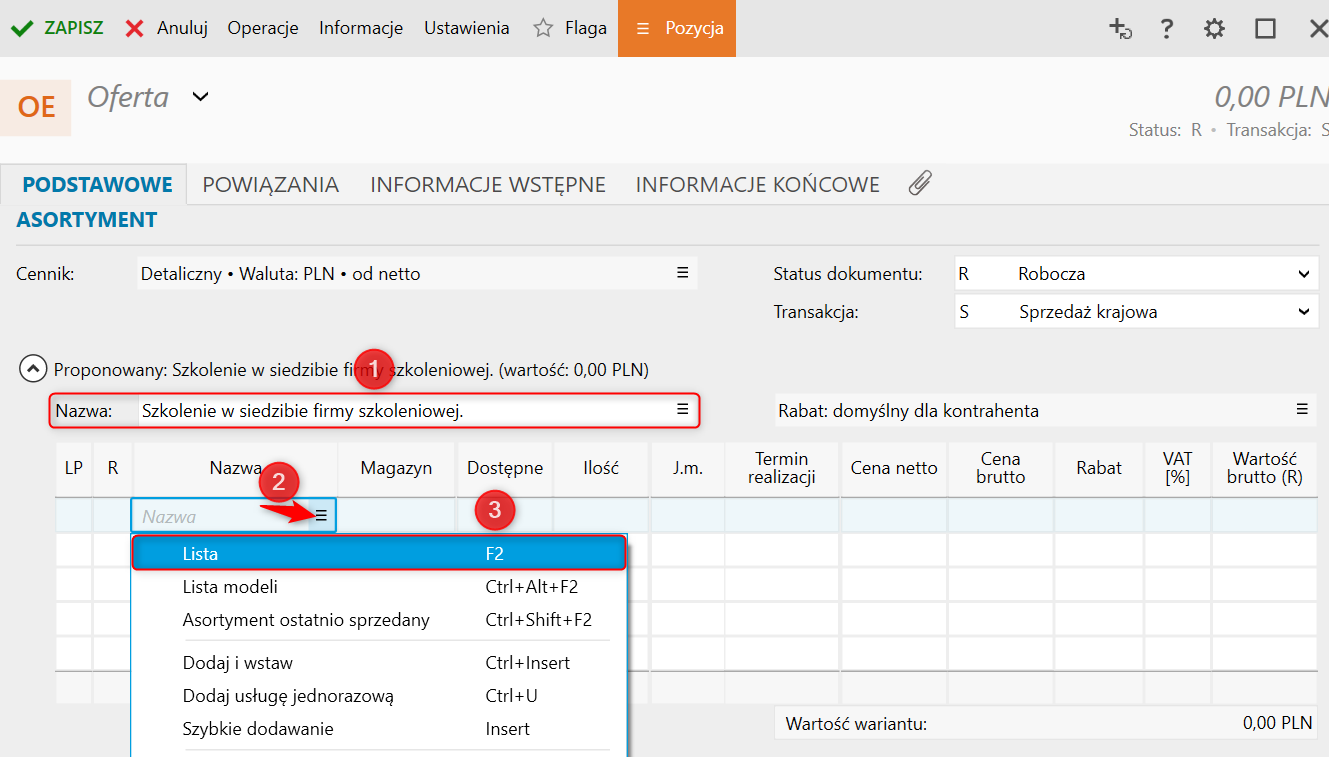Screen dimensions: 1329x757
Task: Expand the Status dokumentu dropdown
Action: [x=1303, y=274]
